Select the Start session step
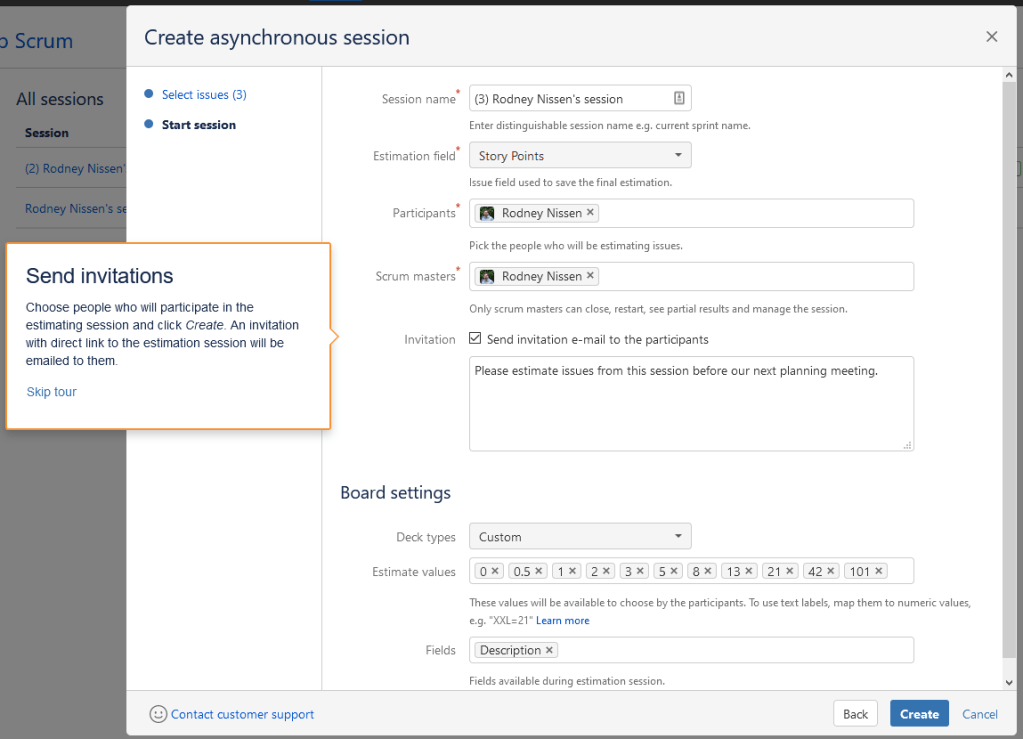This screenshot has width=1023, height=739. (x=199, y=125)
